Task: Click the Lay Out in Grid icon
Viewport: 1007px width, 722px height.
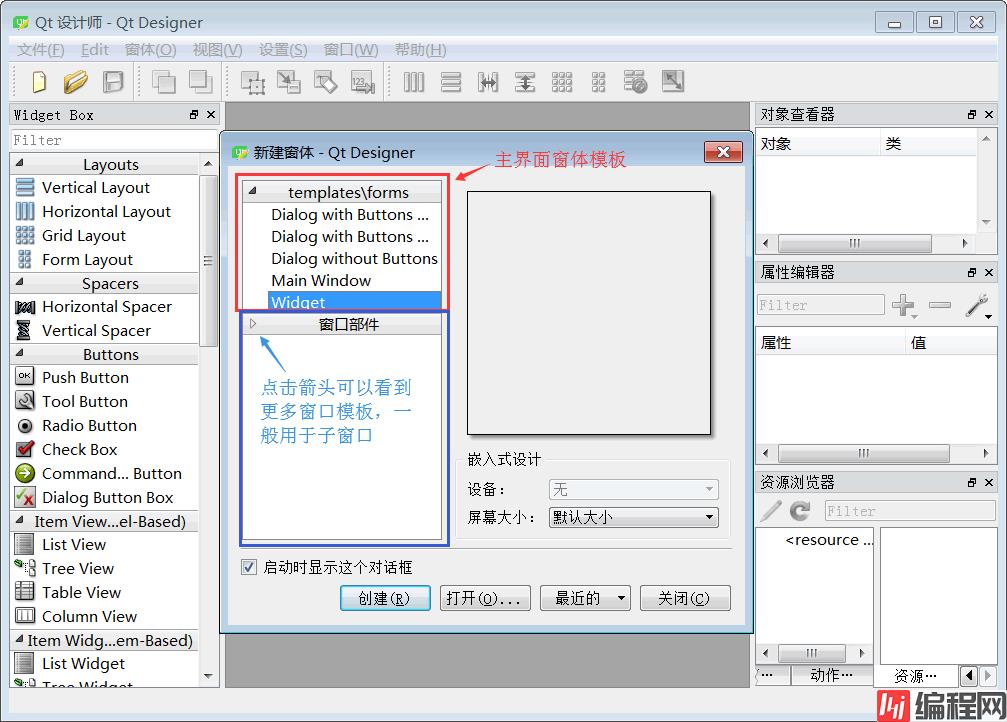Action: 562,82
